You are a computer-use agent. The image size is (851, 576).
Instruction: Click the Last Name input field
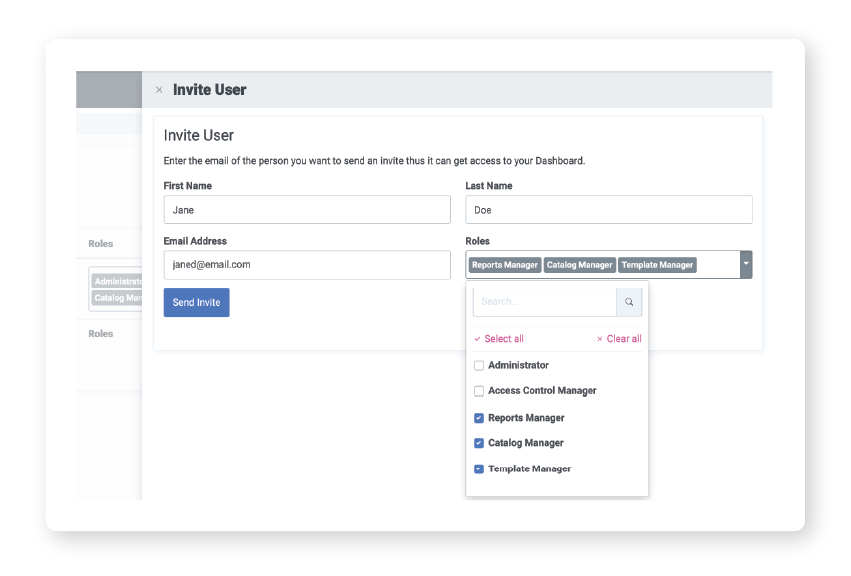point(608,210)
